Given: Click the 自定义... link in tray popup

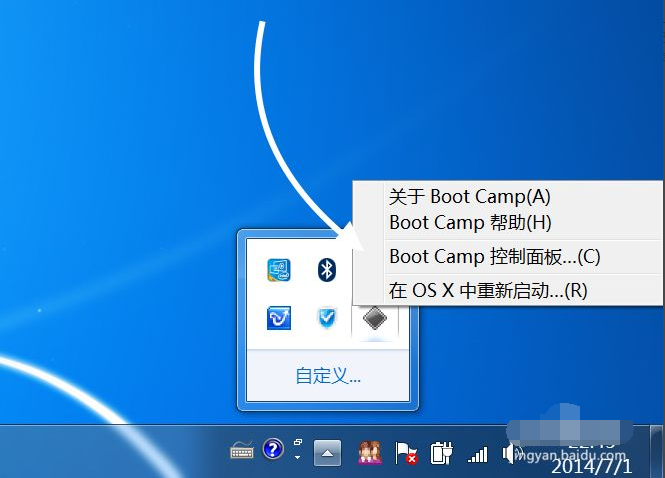Looking at the screenshot, I should point(327,376).
